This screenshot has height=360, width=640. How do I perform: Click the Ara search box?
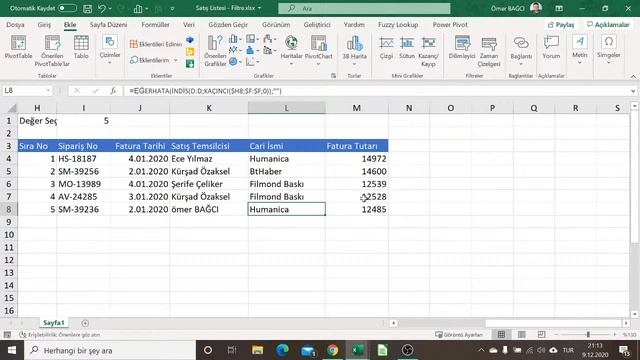[364, 8]
